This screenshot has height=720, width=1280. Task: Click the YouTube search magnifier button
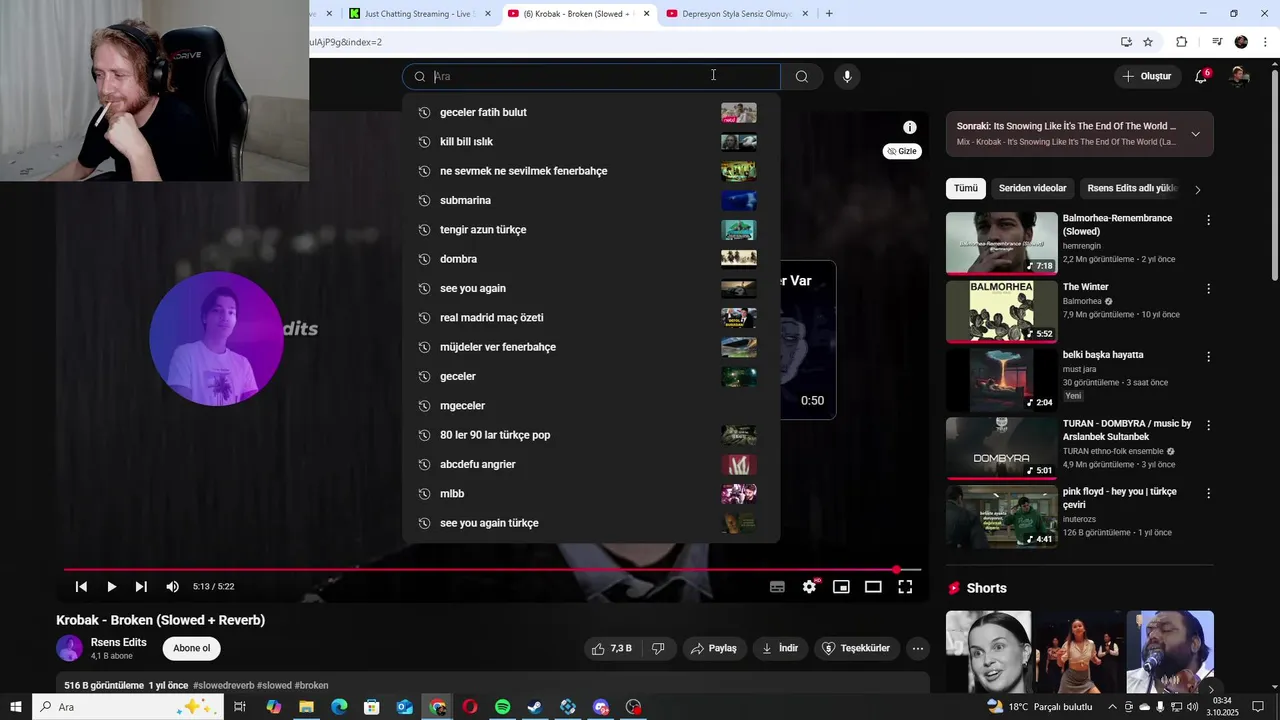(802, 76)
